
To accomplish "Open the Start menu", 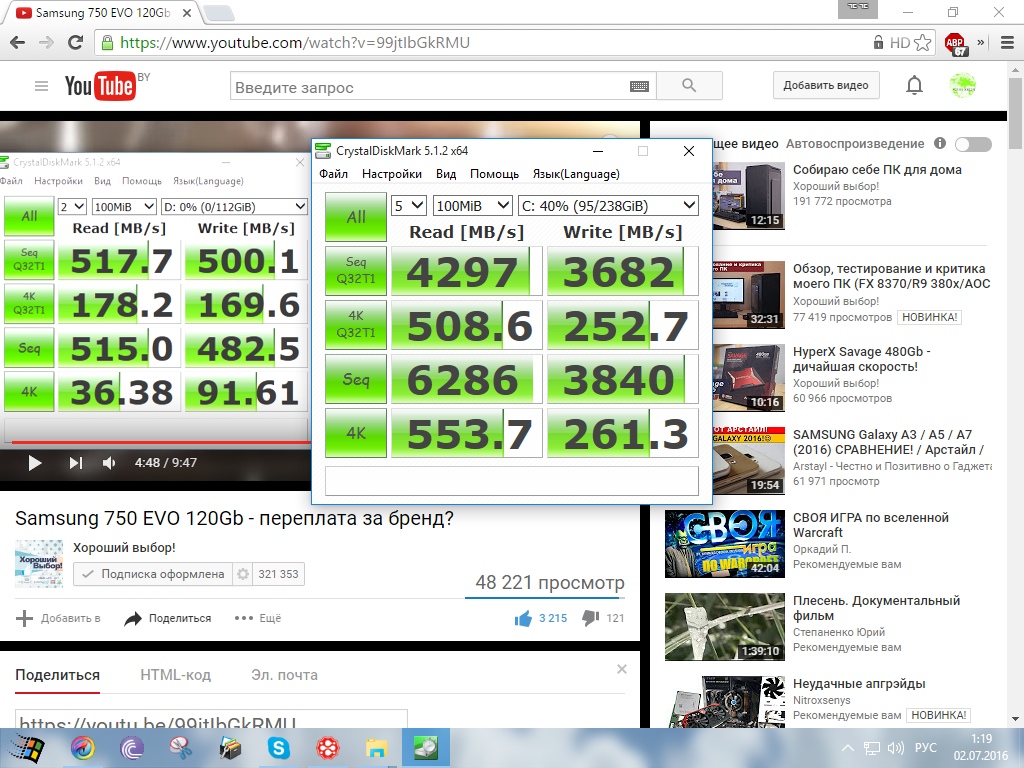I will [x=26, y=748].
